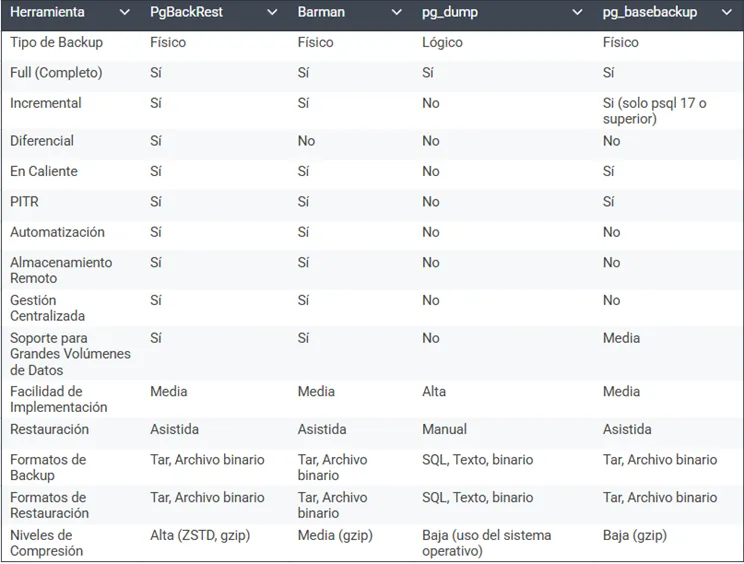The height and width of the screenshot is (564, 744).
Task: Click the 'Si (solo psql 17 o superior)' cell
Action: point(654,111)
